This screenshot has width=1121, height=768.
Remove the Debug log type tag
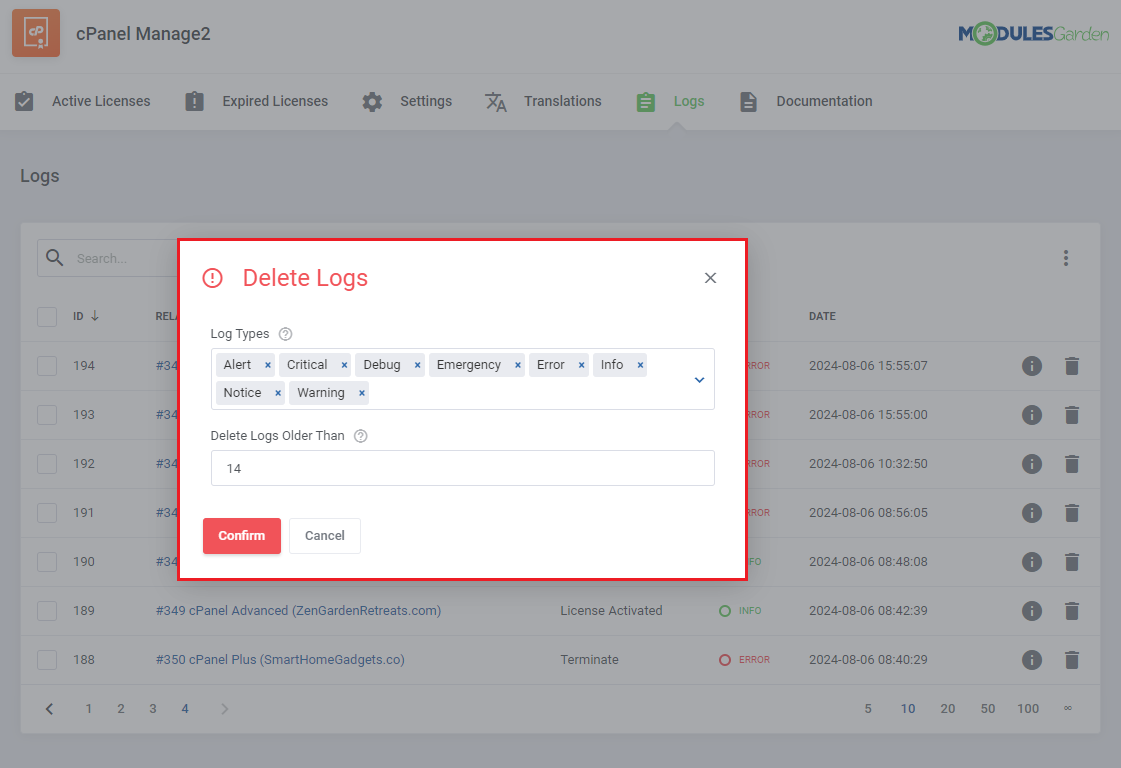click(x=418, y=365)
